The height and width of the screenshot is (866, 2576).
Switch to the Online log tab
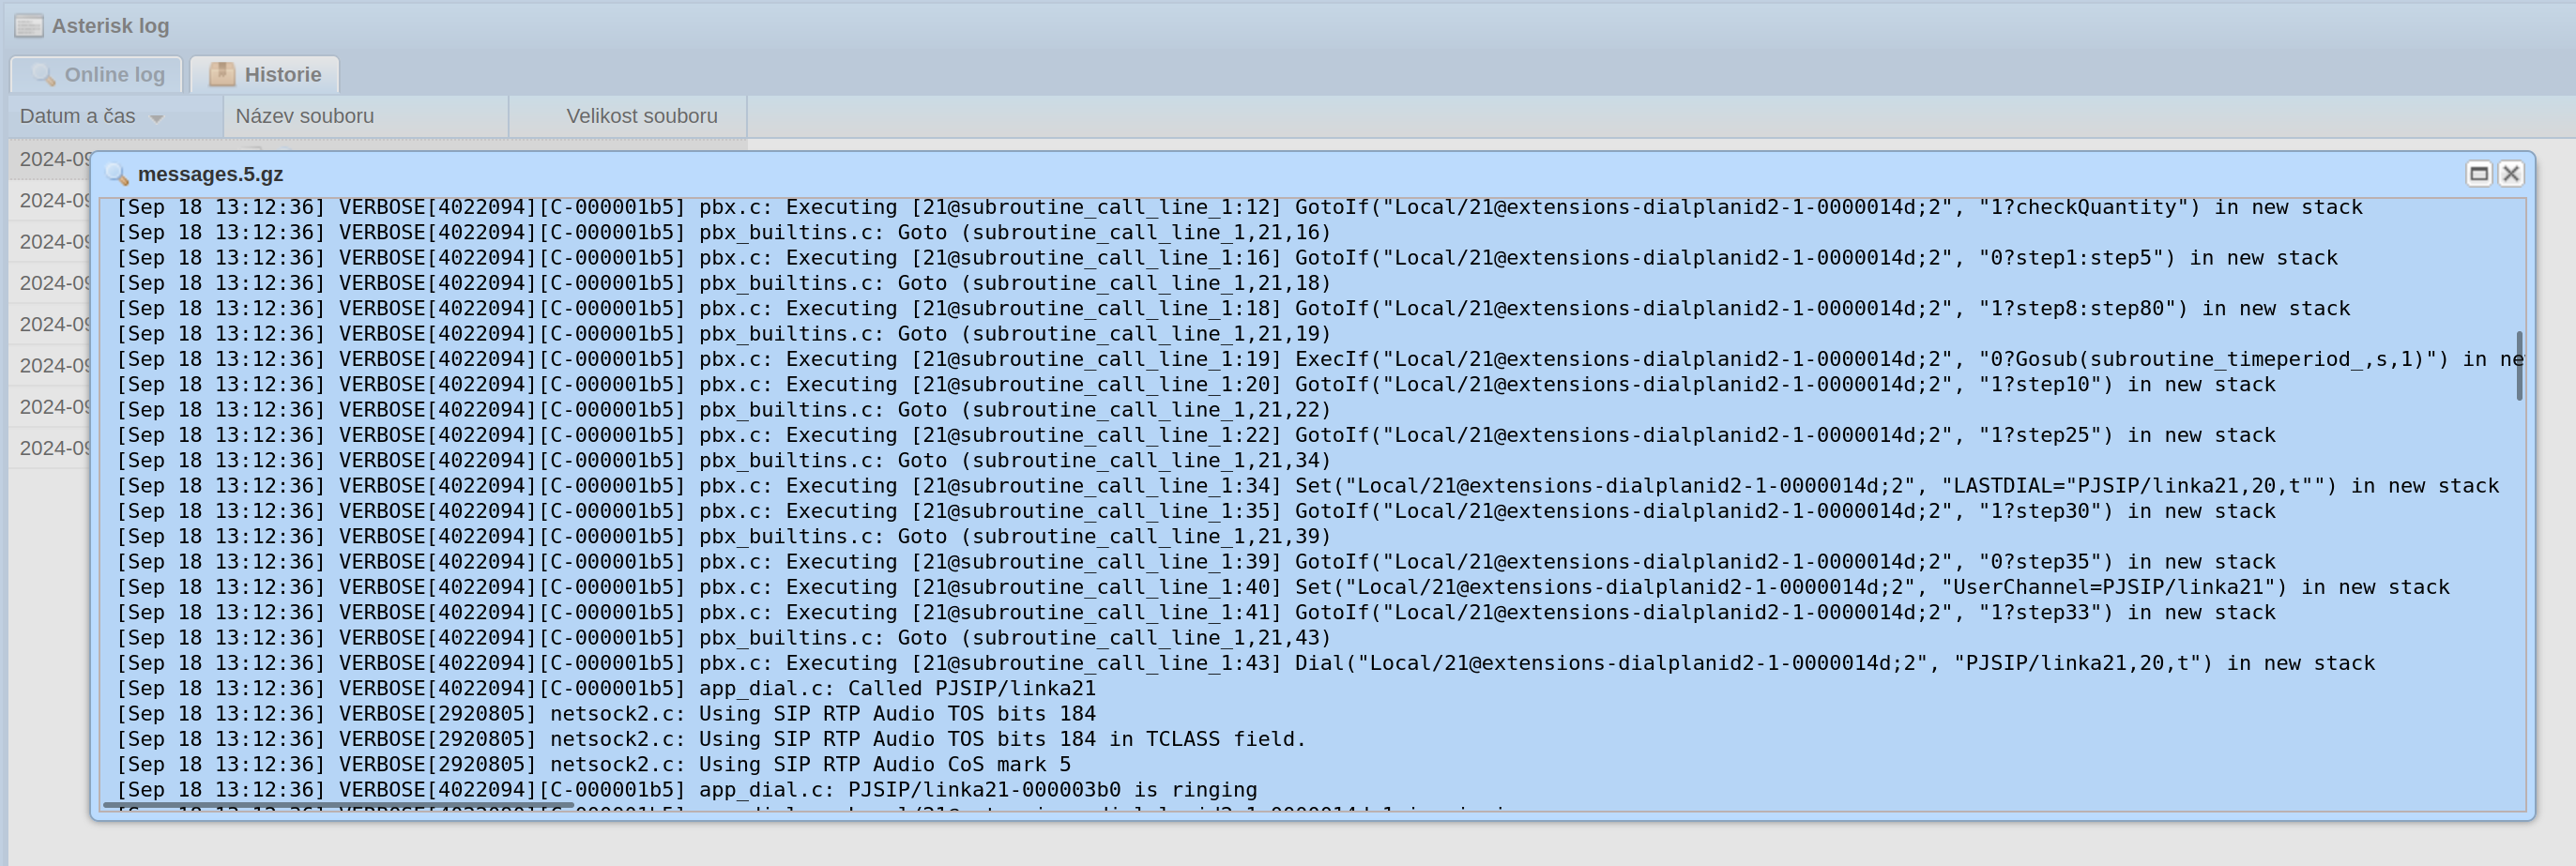97,75
